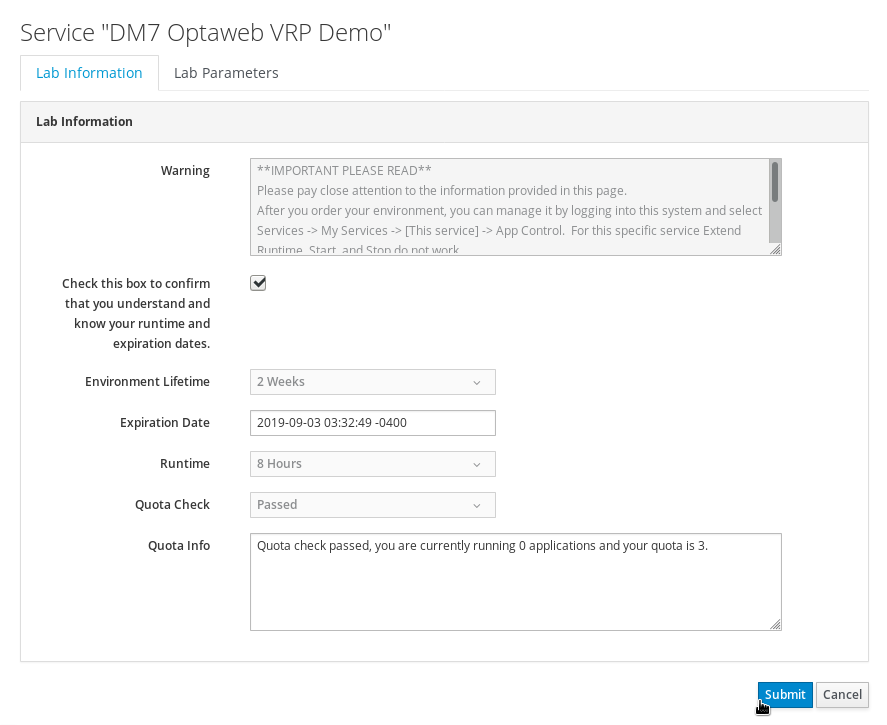Switch to the Lab Parameters tab
This screenshot has width=887, height=725.
coord(226,73)
